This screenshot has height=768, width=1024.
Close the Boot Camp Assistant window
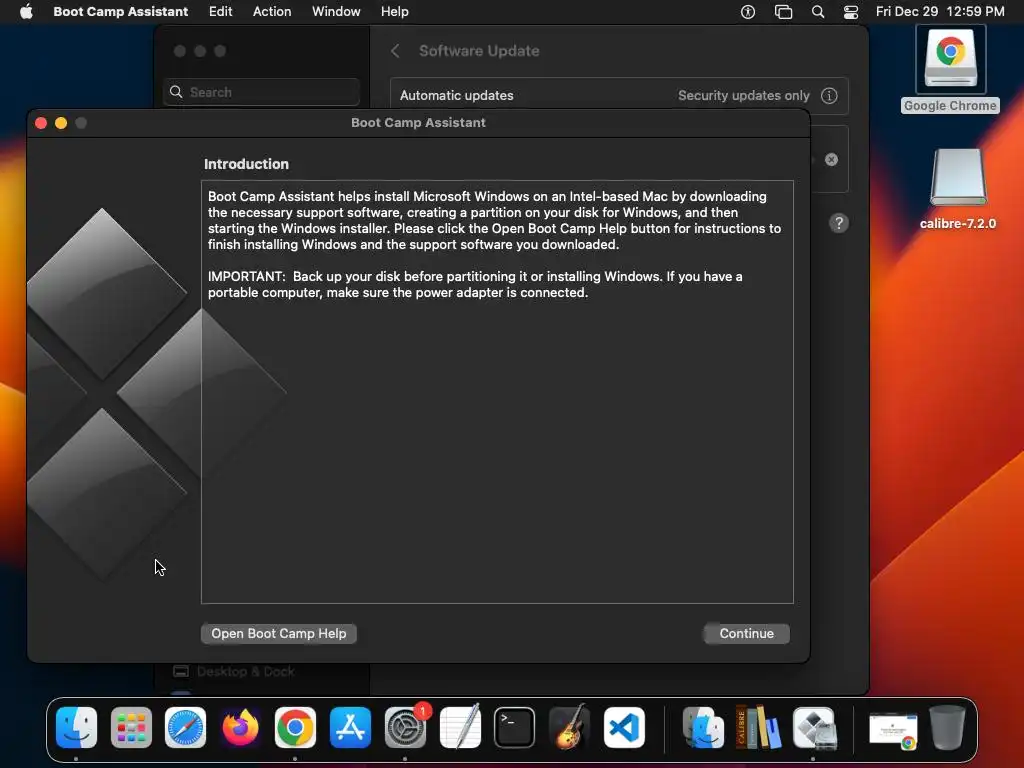pos(40,123)
